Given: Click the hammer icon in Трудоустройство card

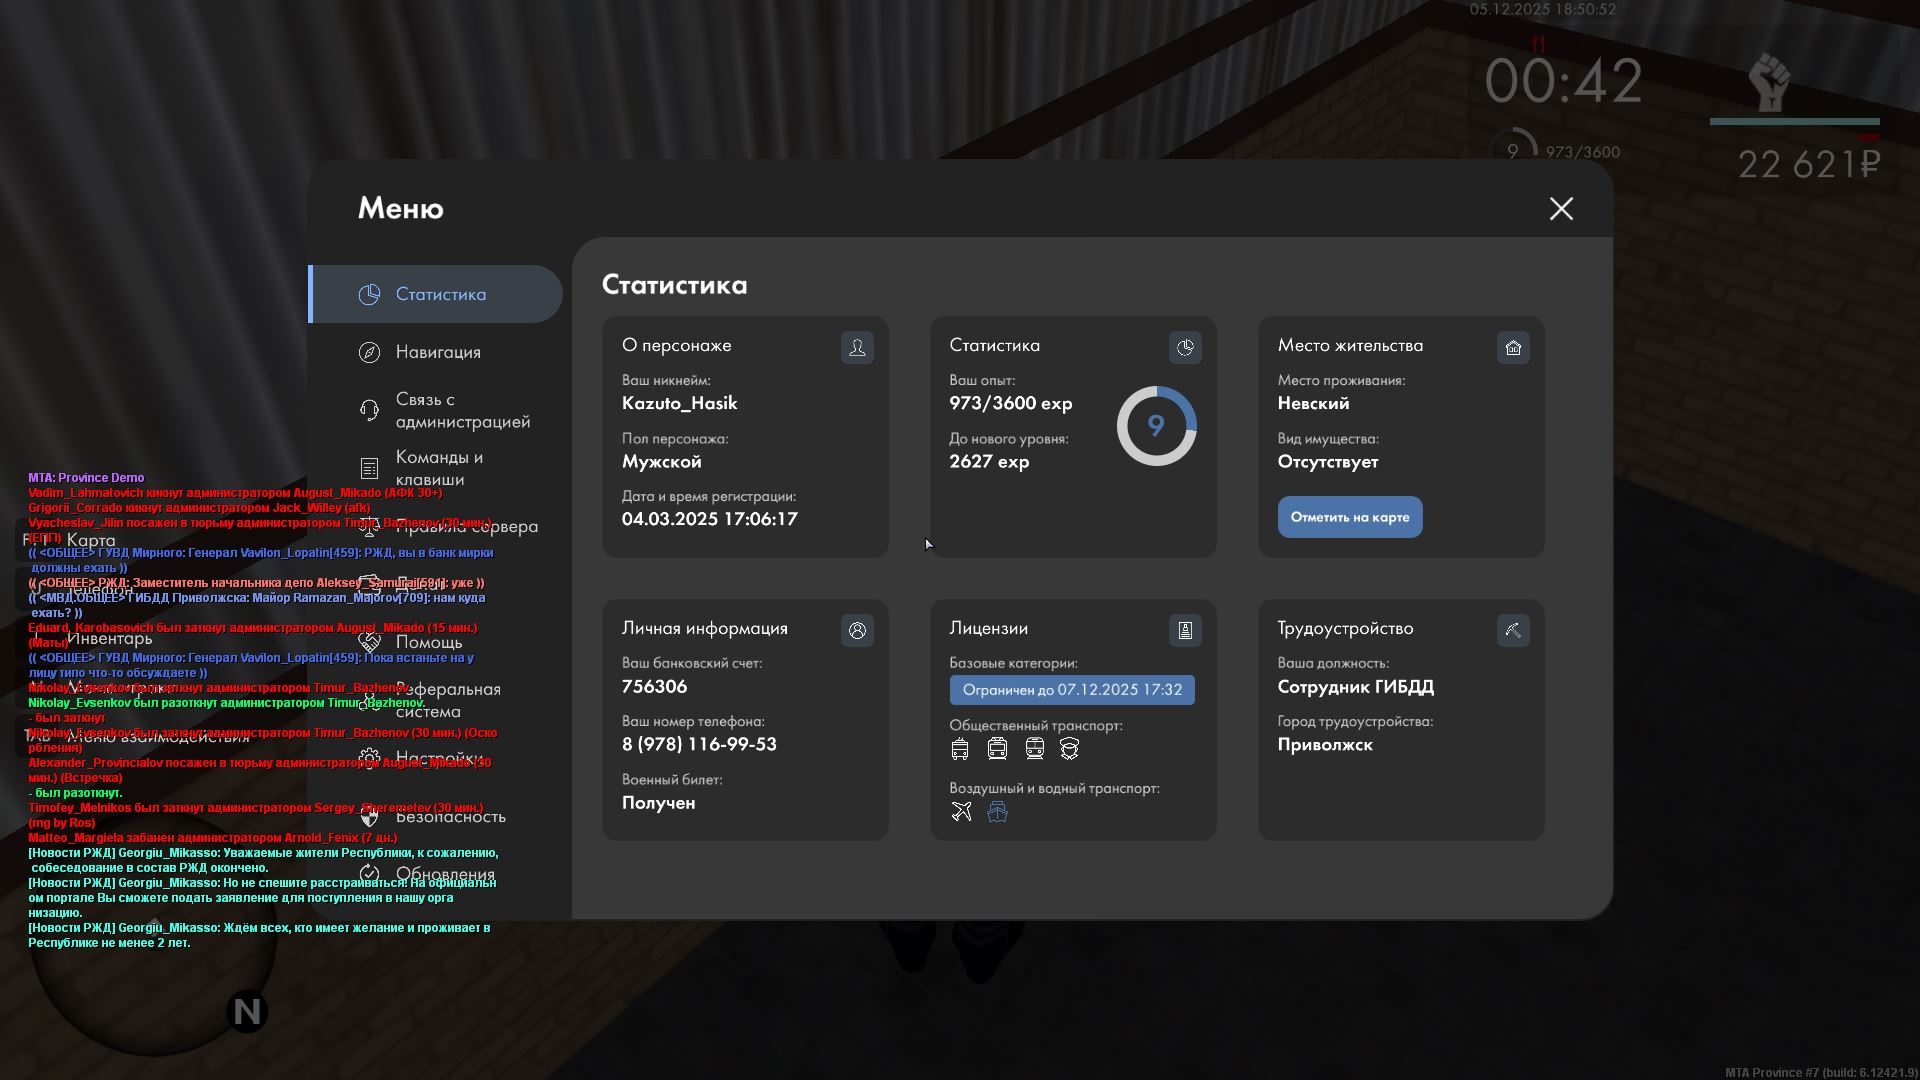Looking at the screenshot, I should click(1513, 630).
